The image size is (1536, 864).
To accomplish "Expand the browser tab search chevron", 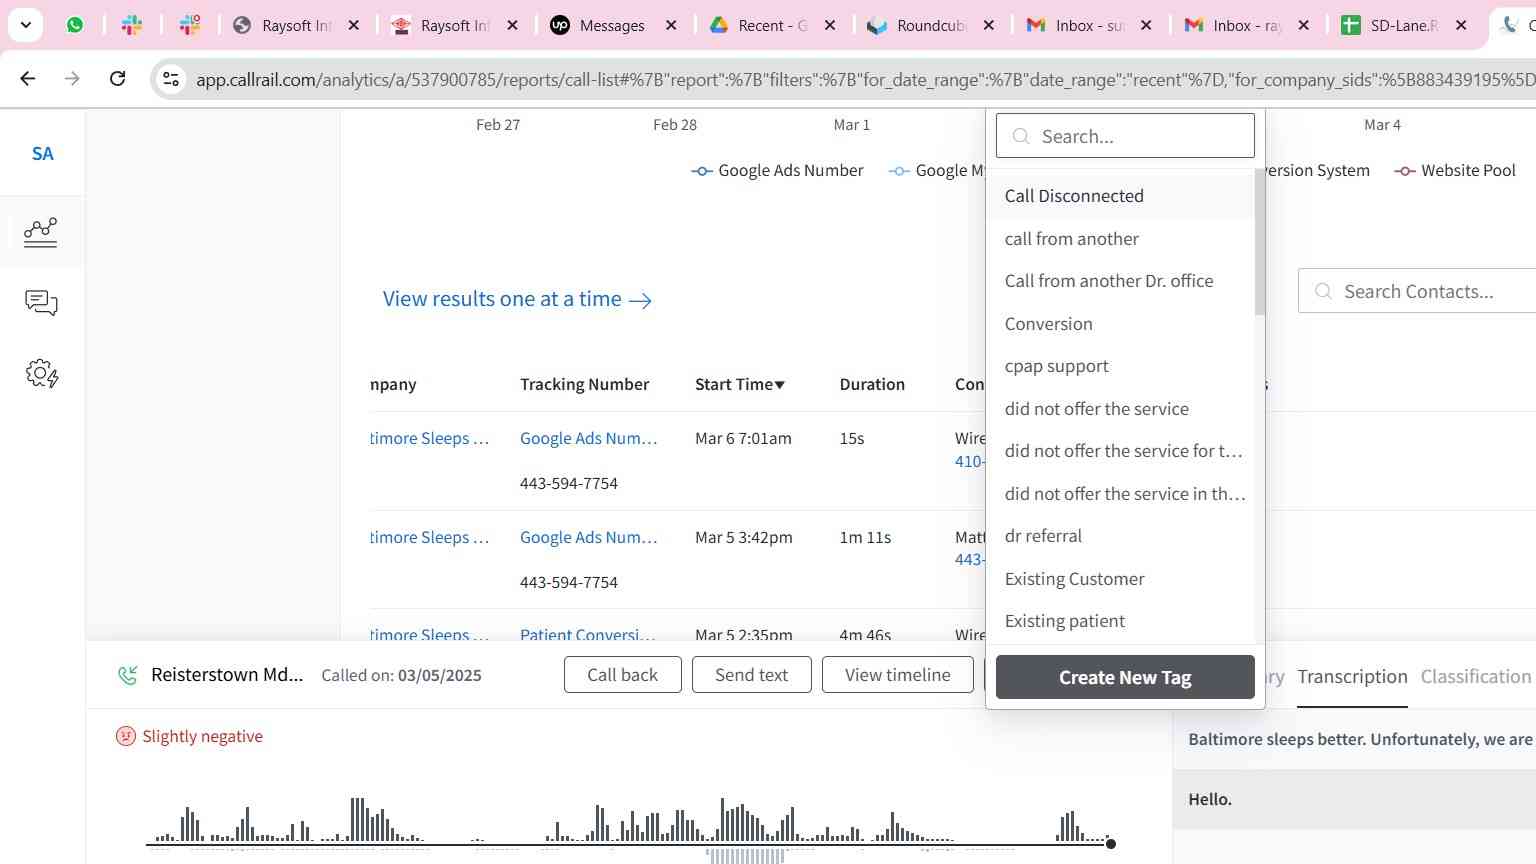I will tap(25, 25).
